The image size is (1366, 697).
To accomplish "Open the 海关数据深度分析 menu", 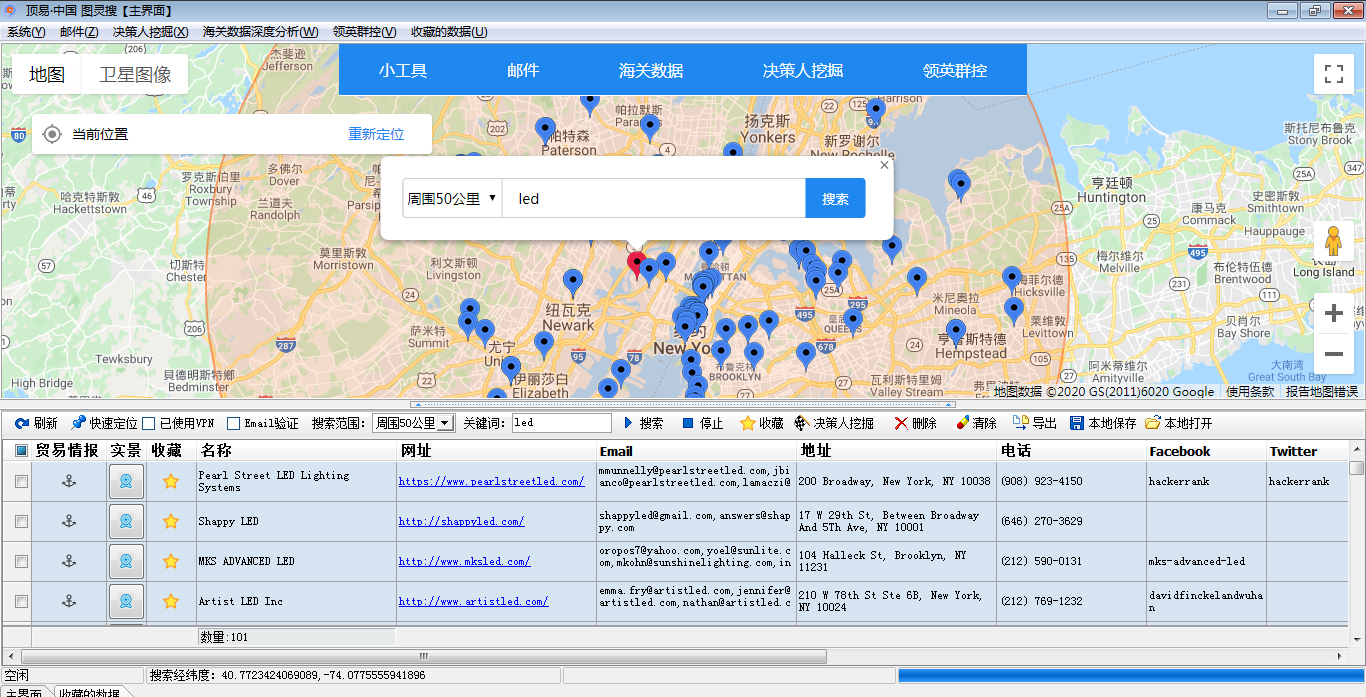I will tap(260, 32).
